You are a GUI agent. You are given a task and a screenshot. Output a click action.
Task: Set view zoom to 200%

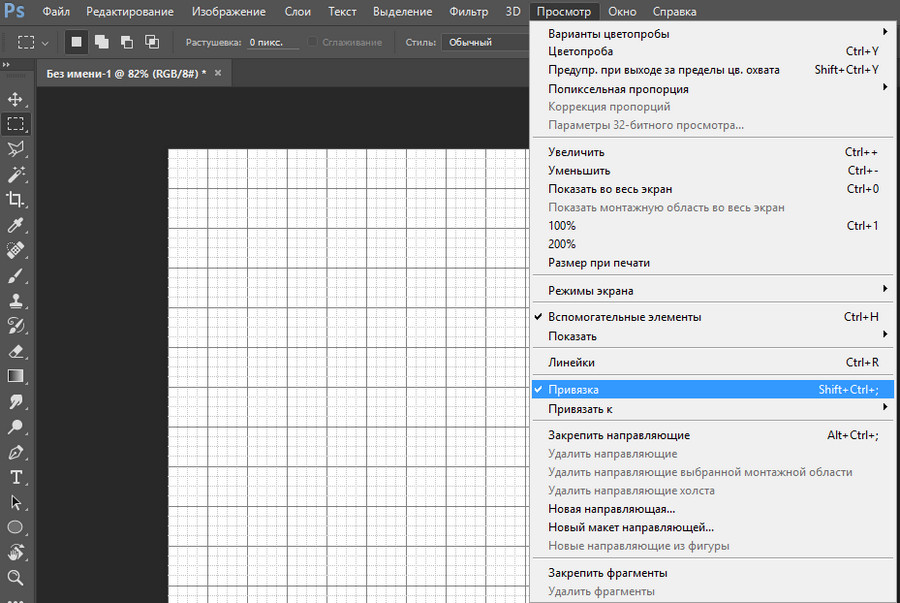pyautogui.click(x=713, y=244)
